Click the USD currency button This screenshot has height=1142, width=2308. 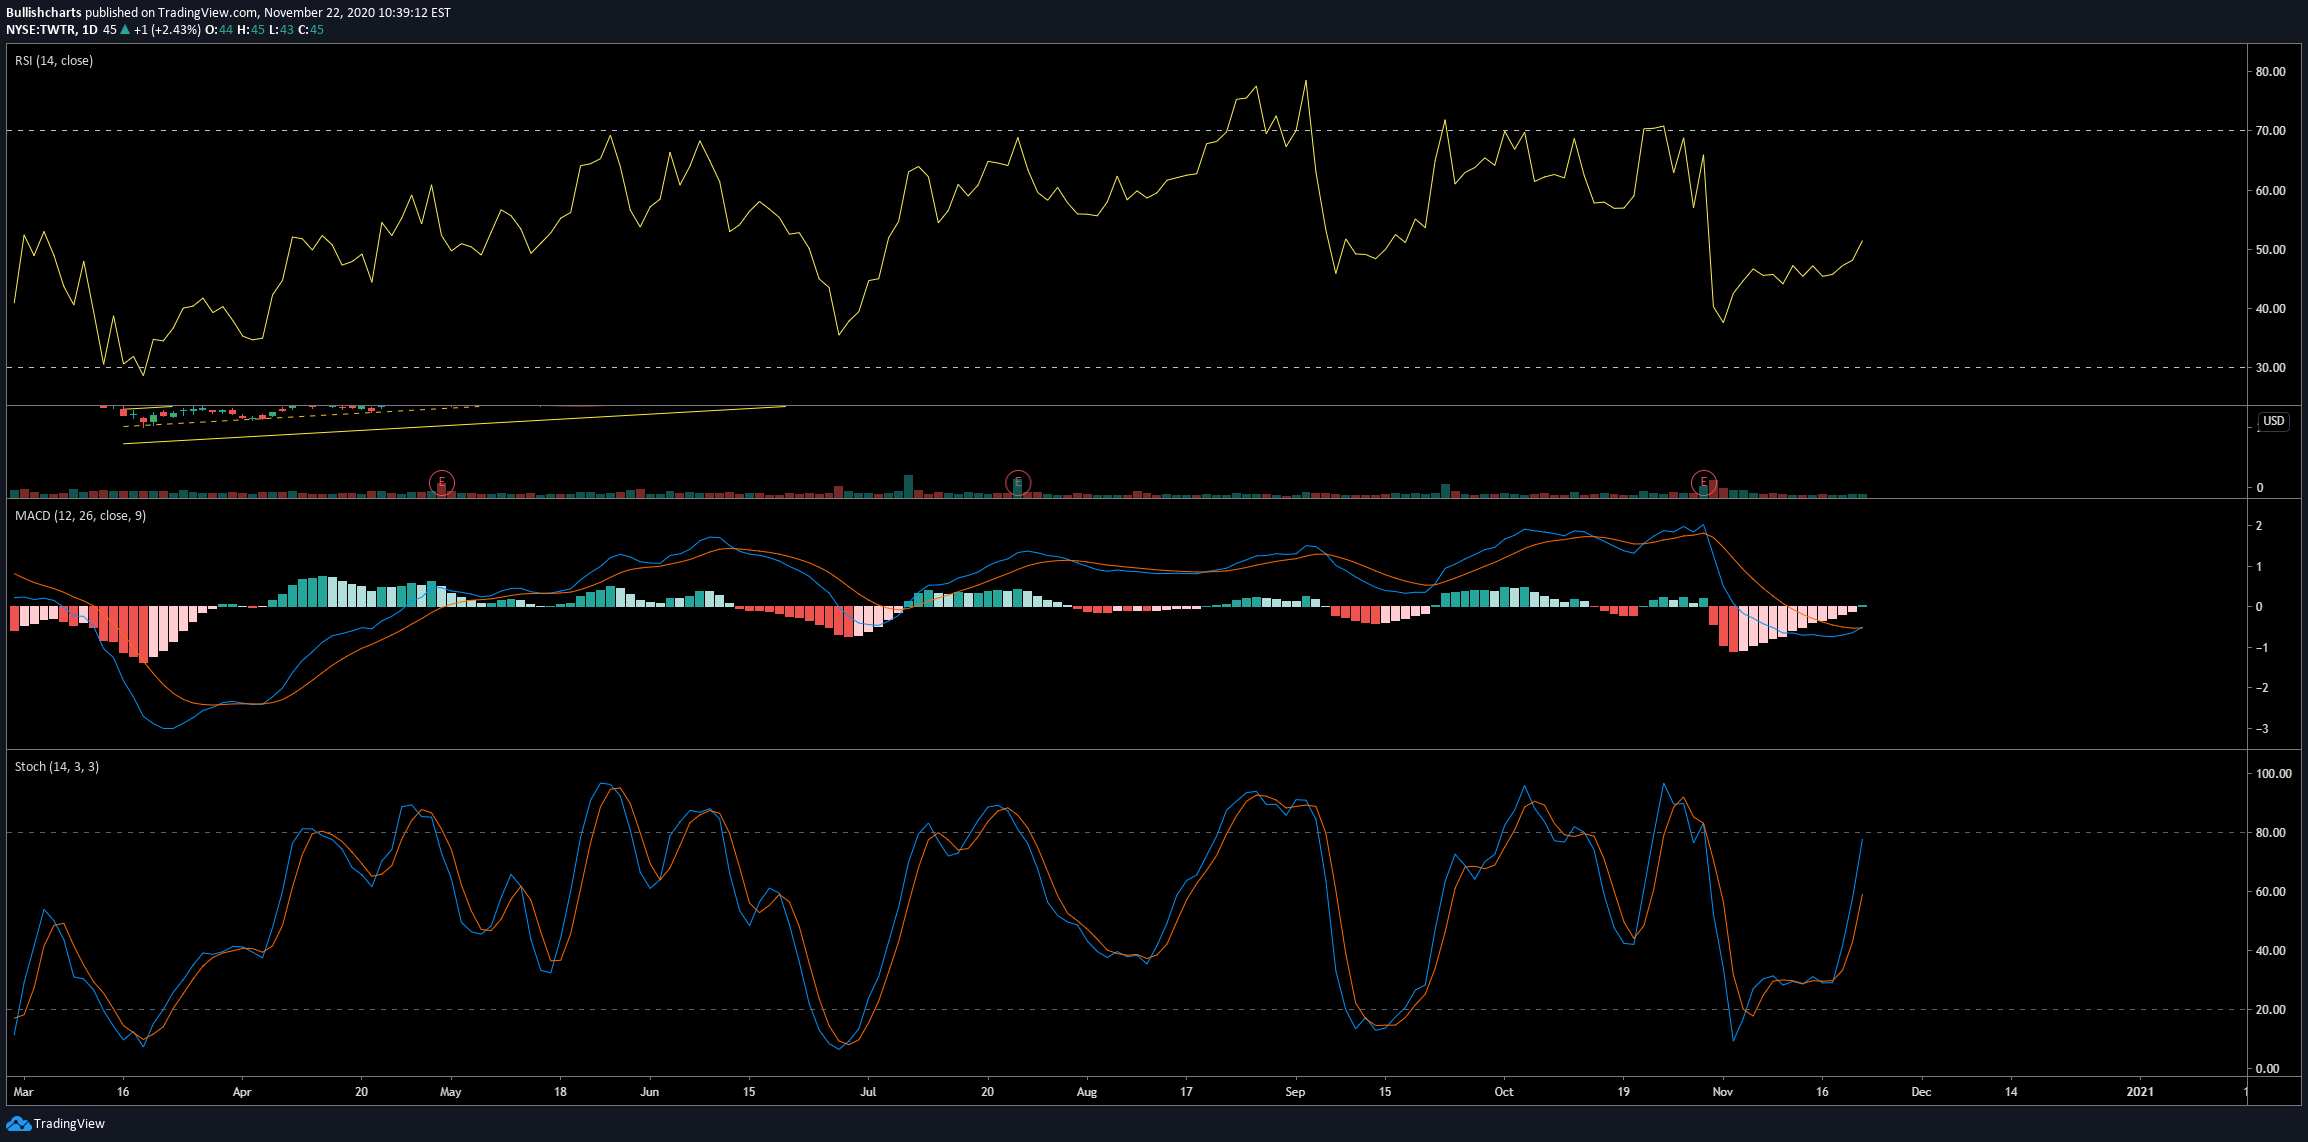coord(2274,421)
